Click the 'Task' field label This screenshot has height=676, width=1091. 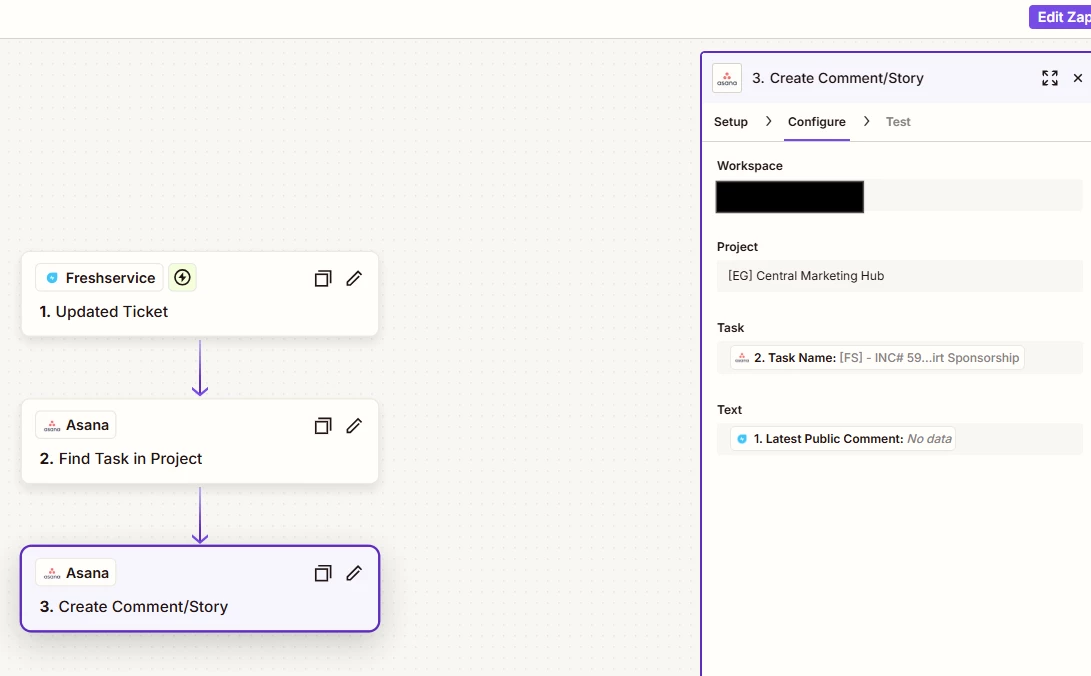(x=731, y=328)
